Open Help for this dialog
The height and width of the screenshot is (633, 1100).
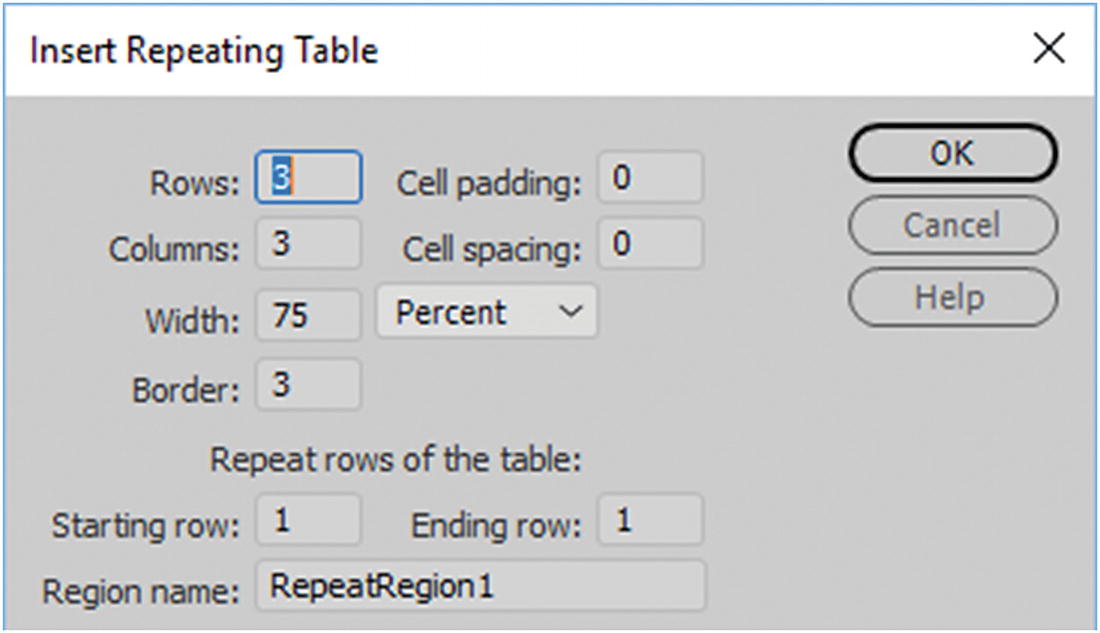click(952, 297)
